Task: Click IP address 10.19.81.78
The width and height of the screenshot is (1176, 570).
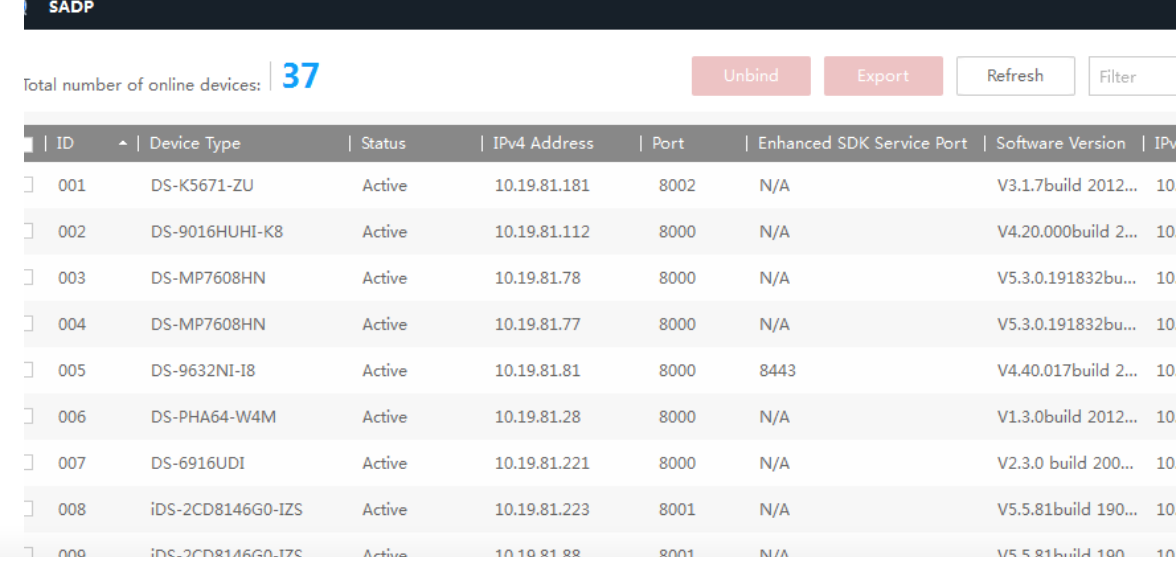Action: 537,278
